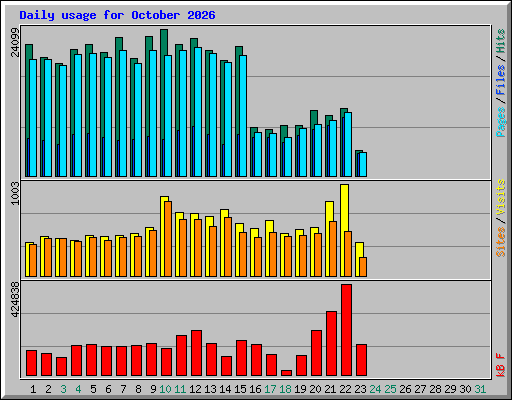Click the y-axis value 1003

click(15, 193)
